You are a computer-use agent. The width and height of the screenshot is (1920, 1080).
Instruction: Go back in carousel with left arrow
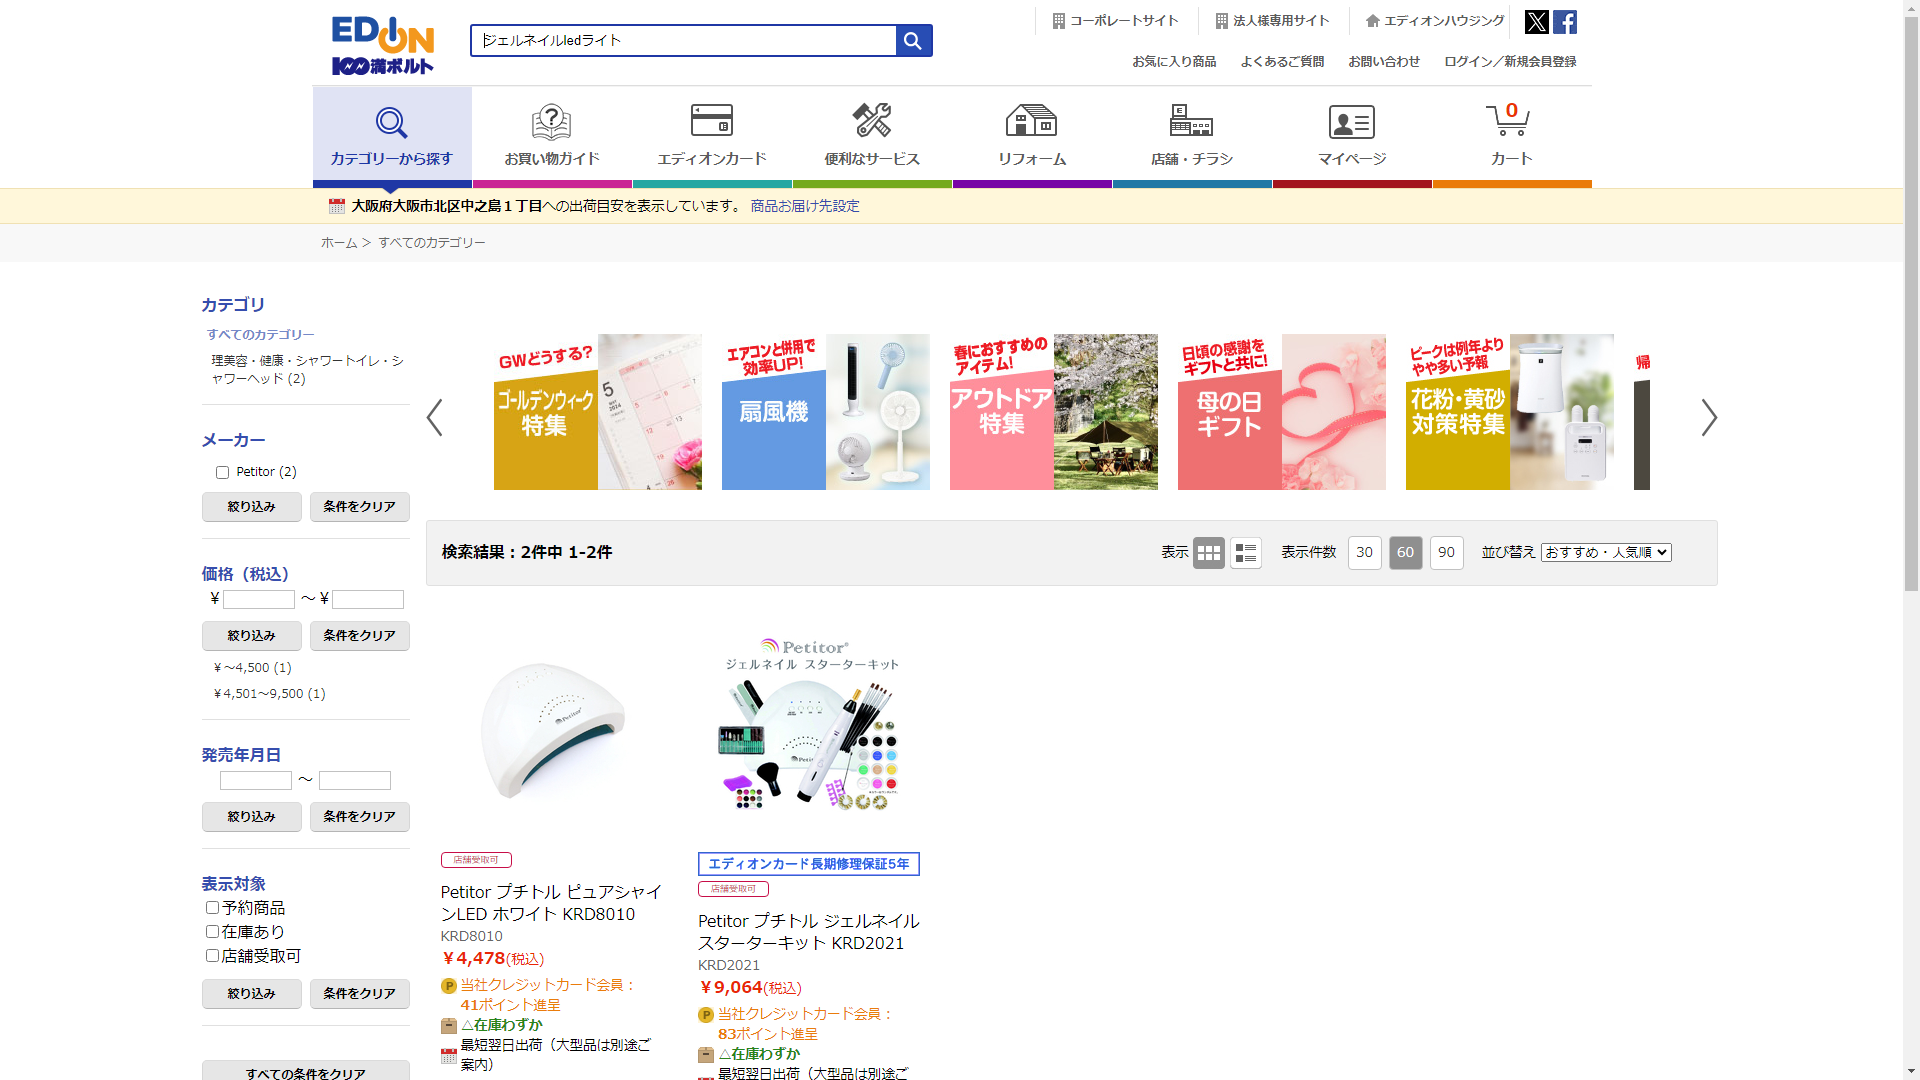point(434,418)
